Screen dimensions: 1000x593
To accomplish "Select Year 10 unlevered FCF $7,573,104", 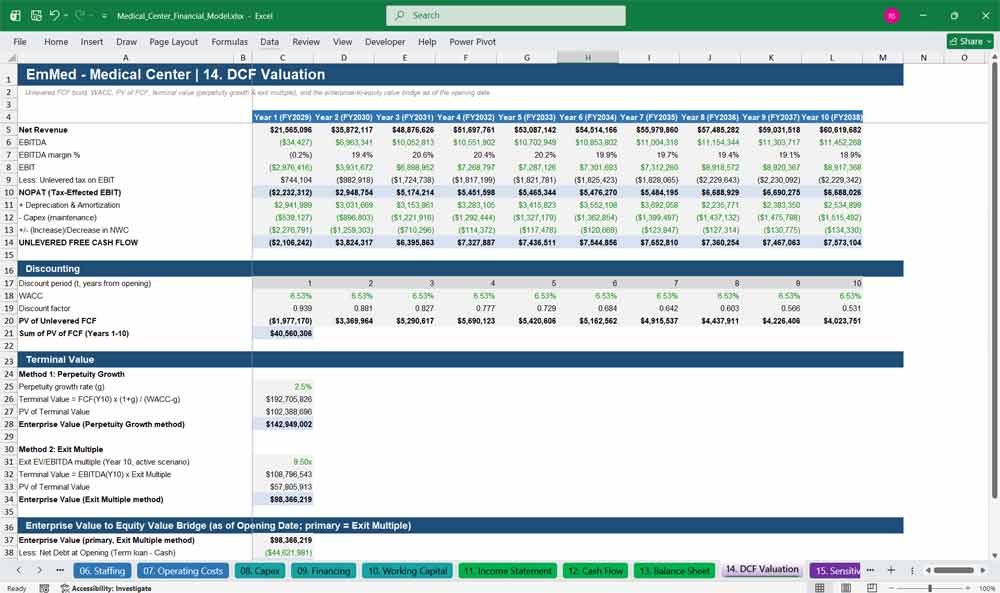I will (832, 242).
